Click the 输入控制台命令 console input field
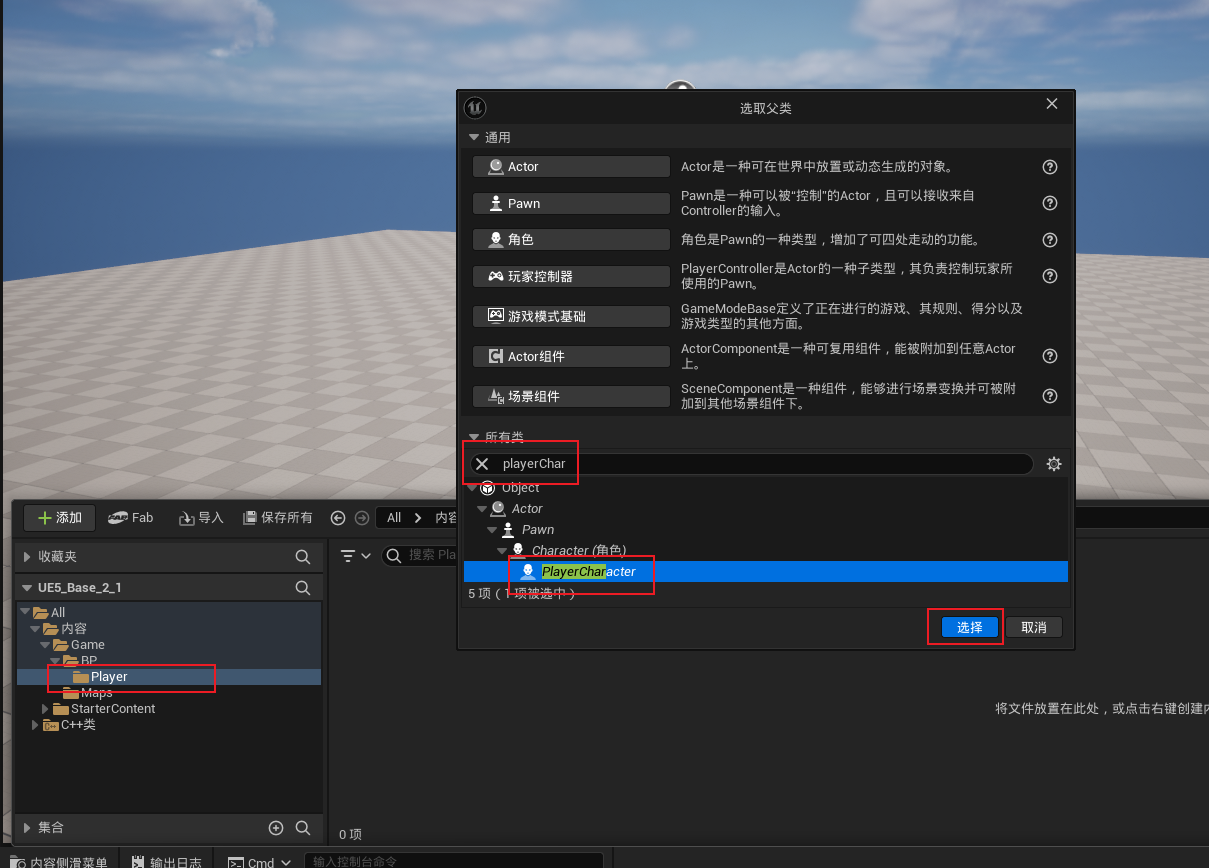The height and width of the screenshot is (868, 1209). [455, 858]
